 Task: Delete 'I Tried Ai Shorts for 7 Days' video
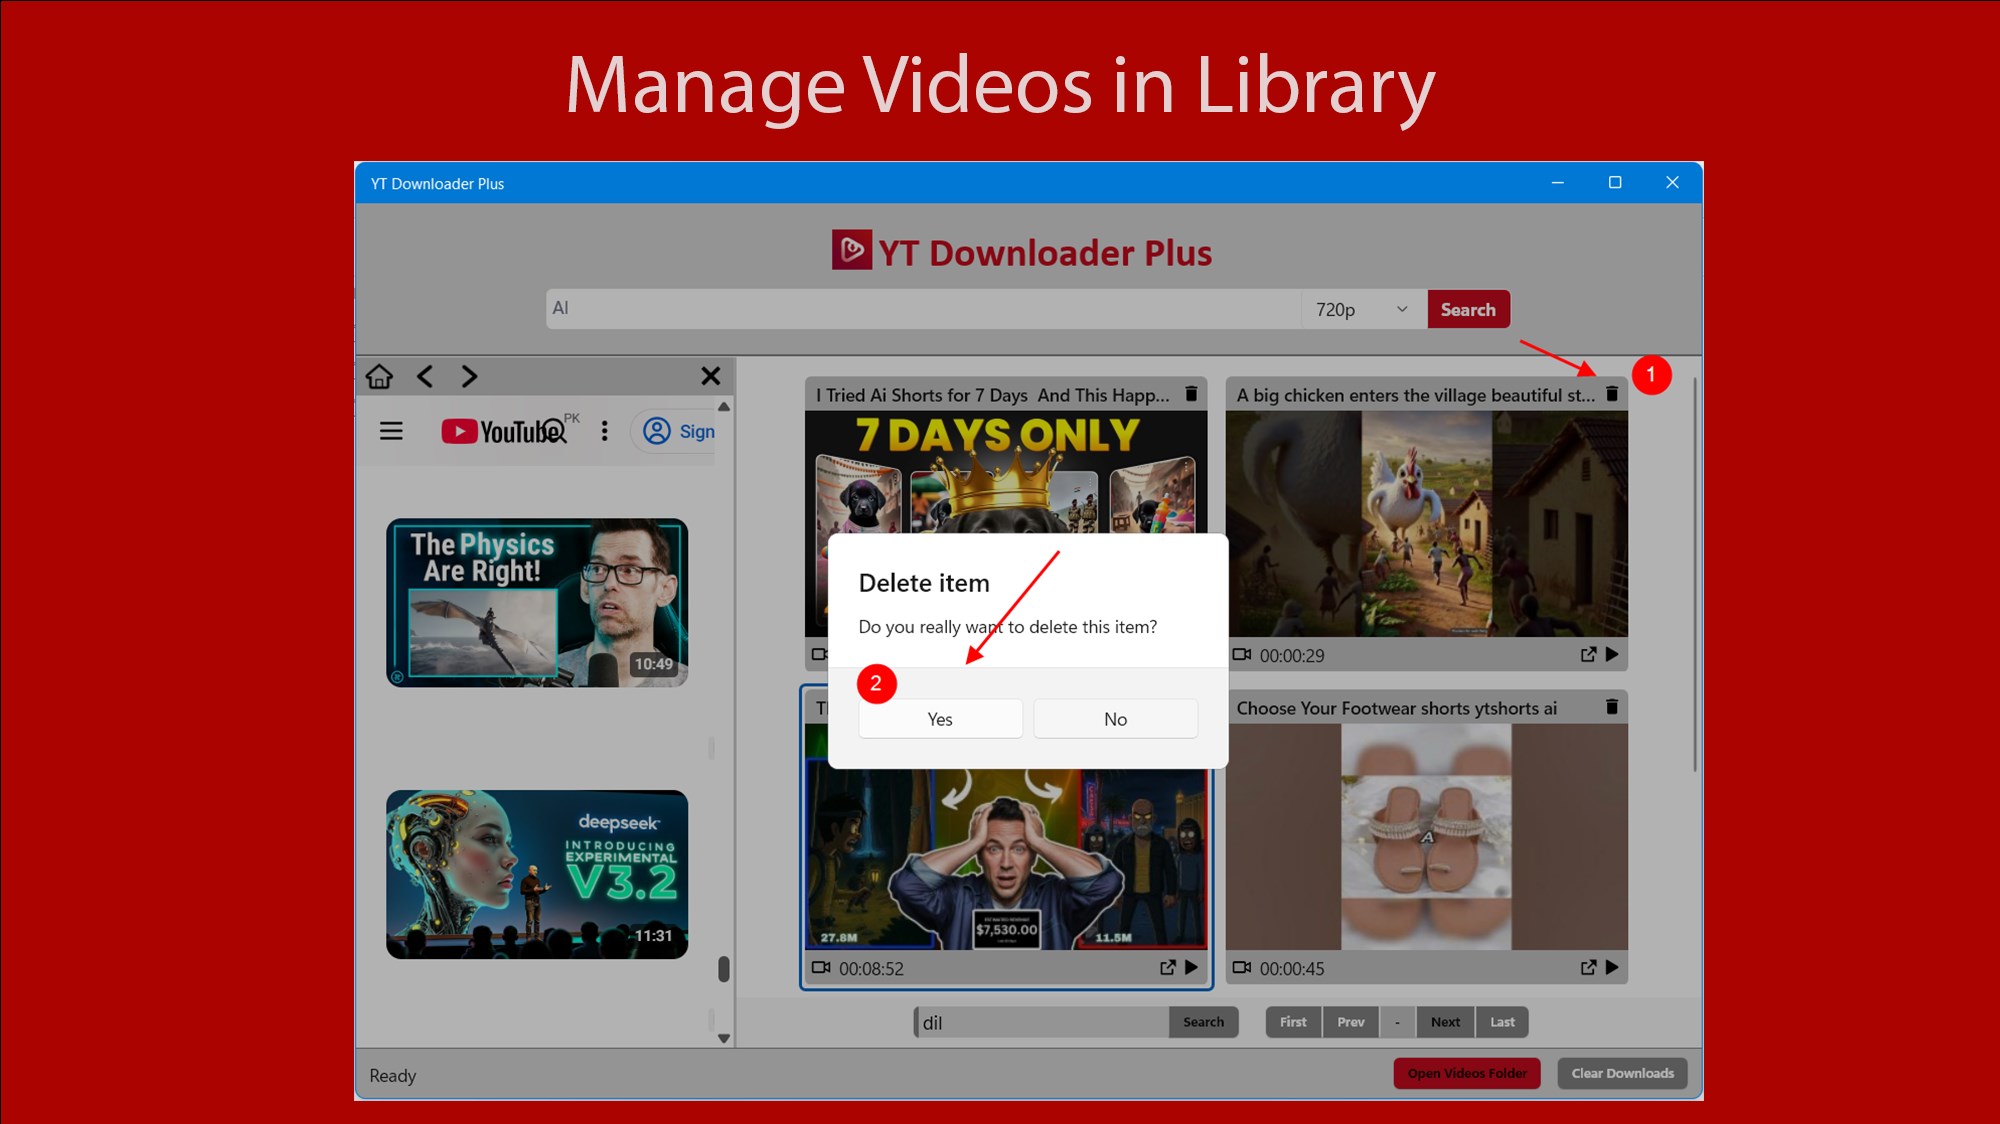1191,394
